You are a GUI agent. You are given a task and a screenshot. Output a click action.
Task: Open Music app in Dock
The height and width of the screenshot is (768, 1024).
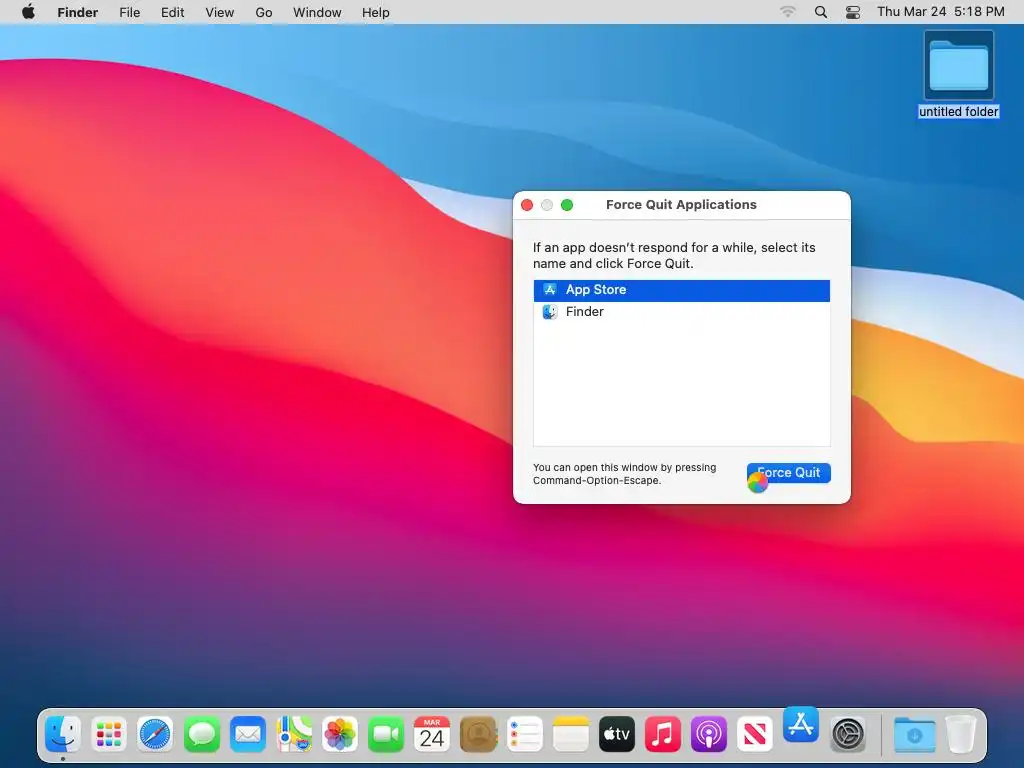(x=663, y=734)
